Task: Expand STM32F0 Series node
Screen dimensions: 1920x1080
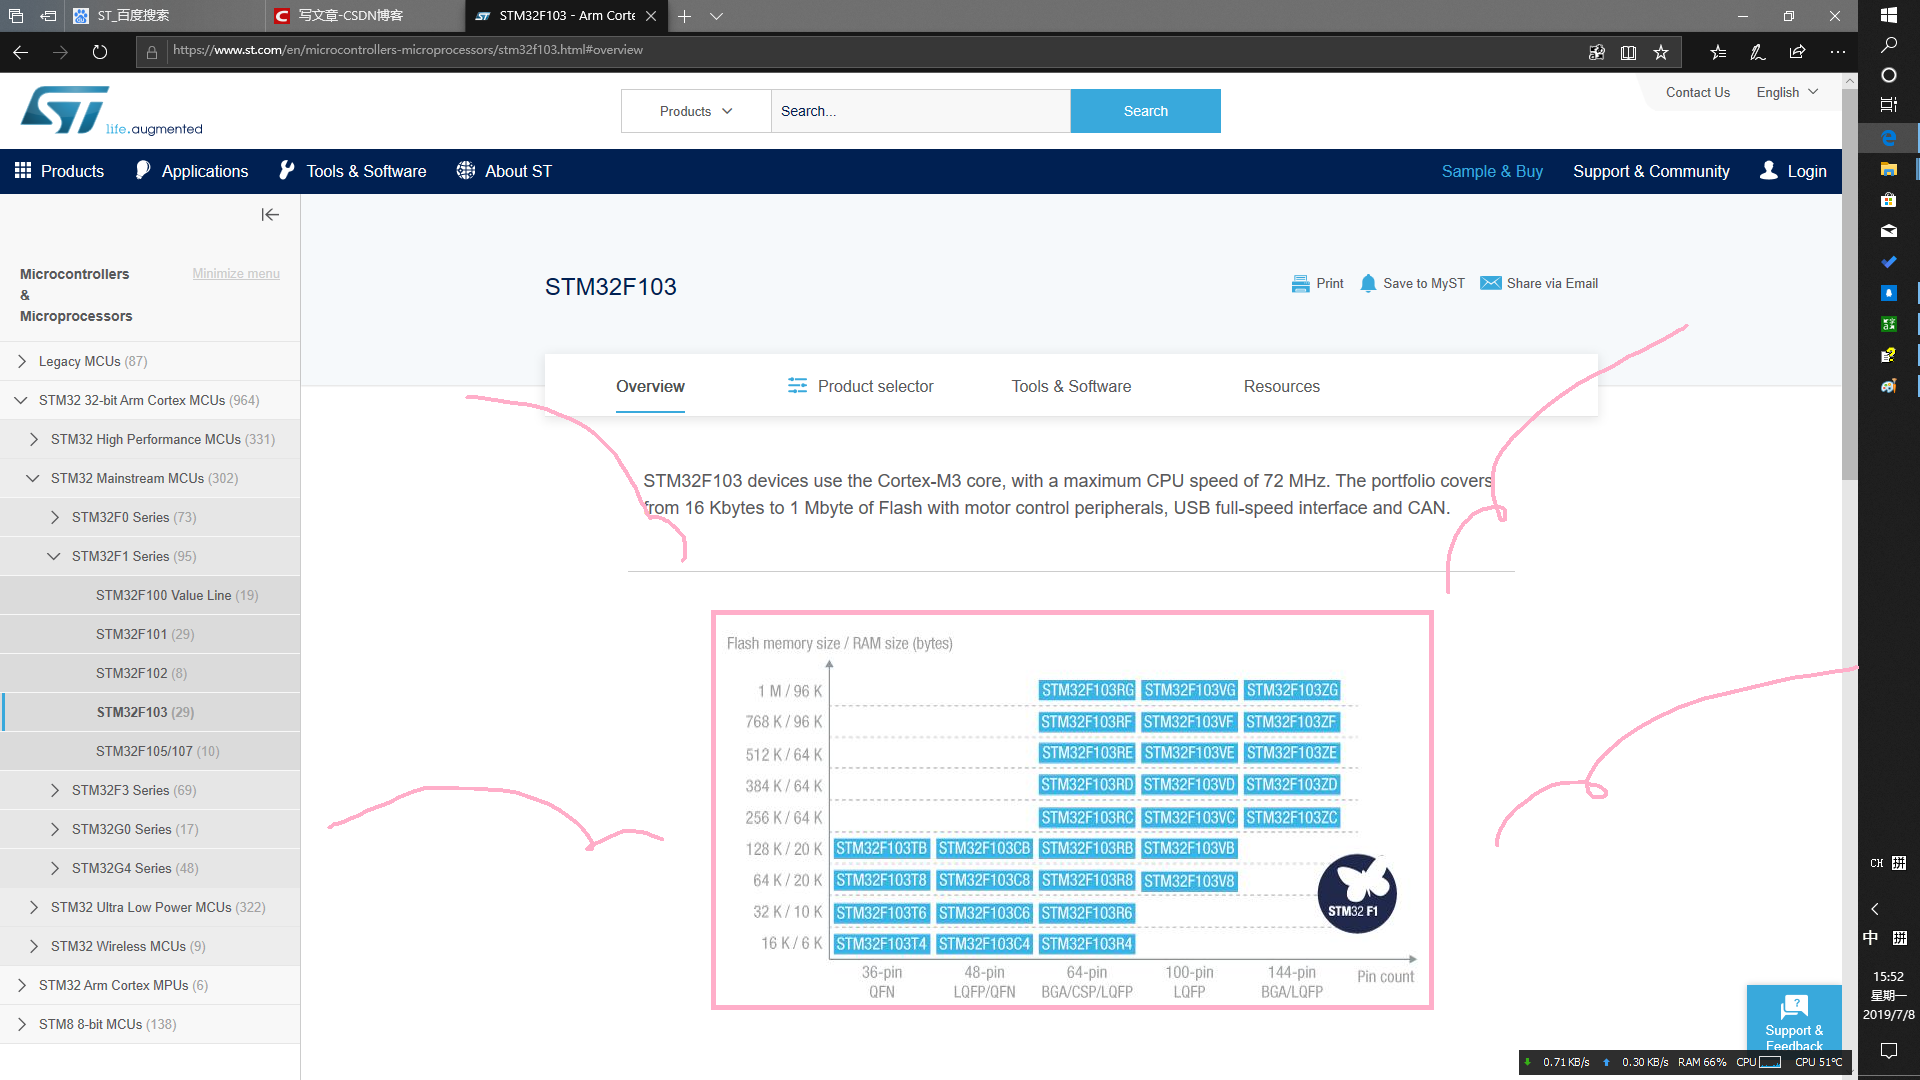Action: pos(55,517)
